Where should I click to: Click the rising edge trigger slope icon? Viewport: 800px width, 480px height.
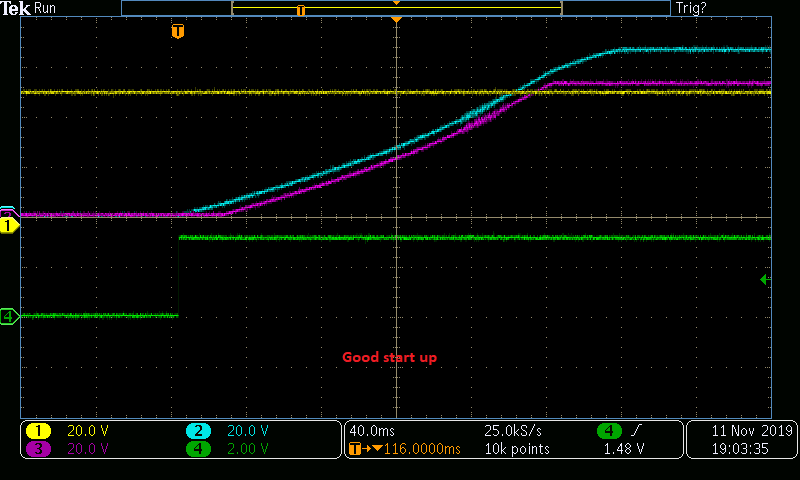(x=635, y=431)
